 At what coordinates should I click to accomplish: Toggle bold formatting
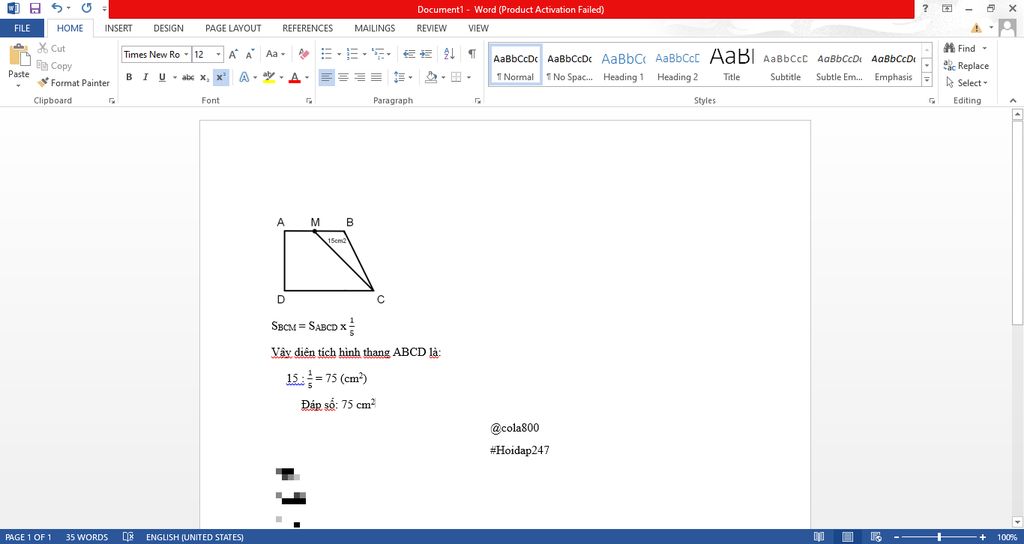[x=129, y=77]
